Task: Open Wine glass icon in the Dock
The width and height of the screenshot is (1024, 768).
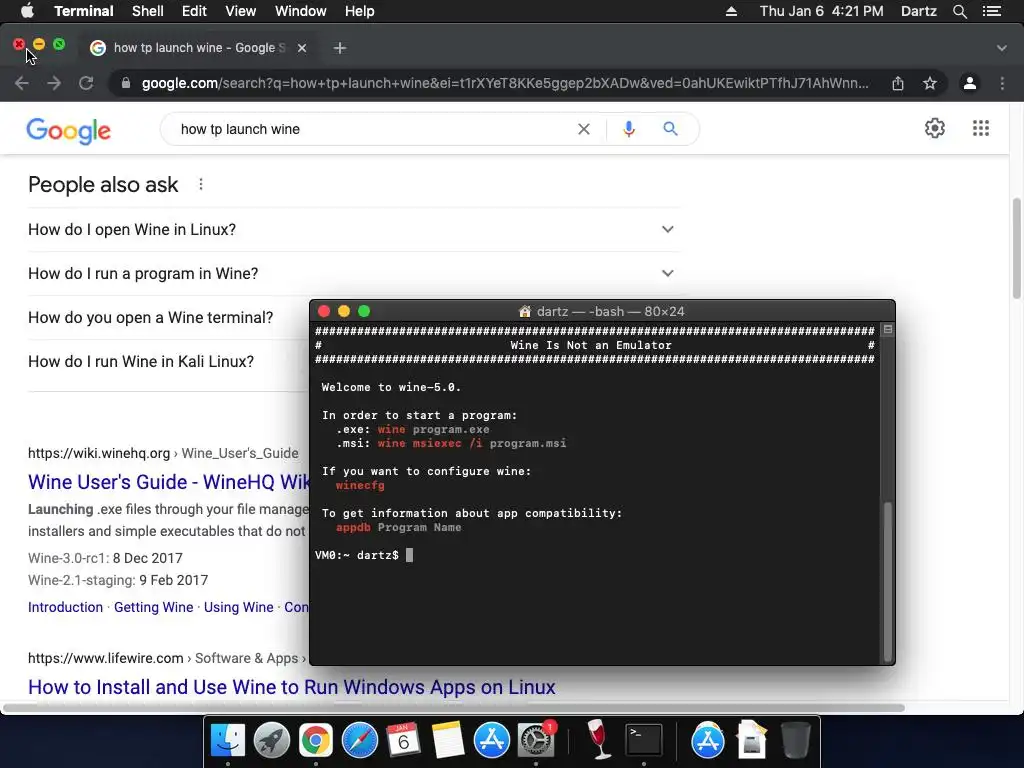Action: coord(597,739)
